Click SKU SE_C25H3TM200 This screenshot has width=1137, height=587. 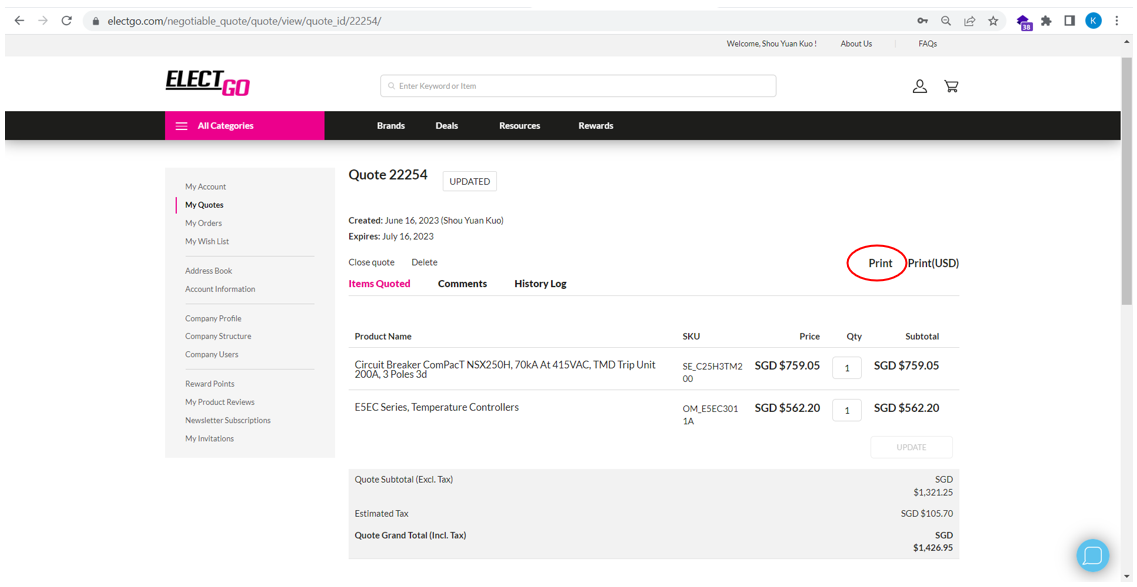[x=712, y=372]
